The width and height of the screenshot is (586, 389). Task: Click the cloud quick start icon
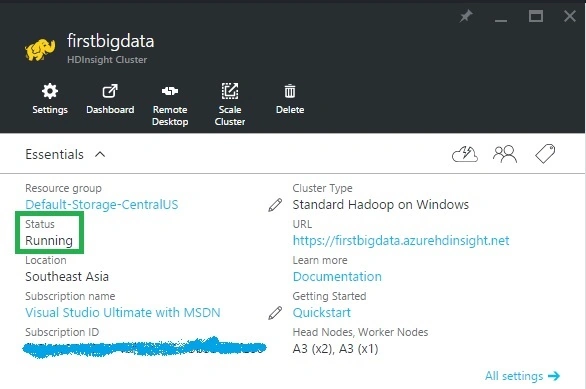[465, 154]
